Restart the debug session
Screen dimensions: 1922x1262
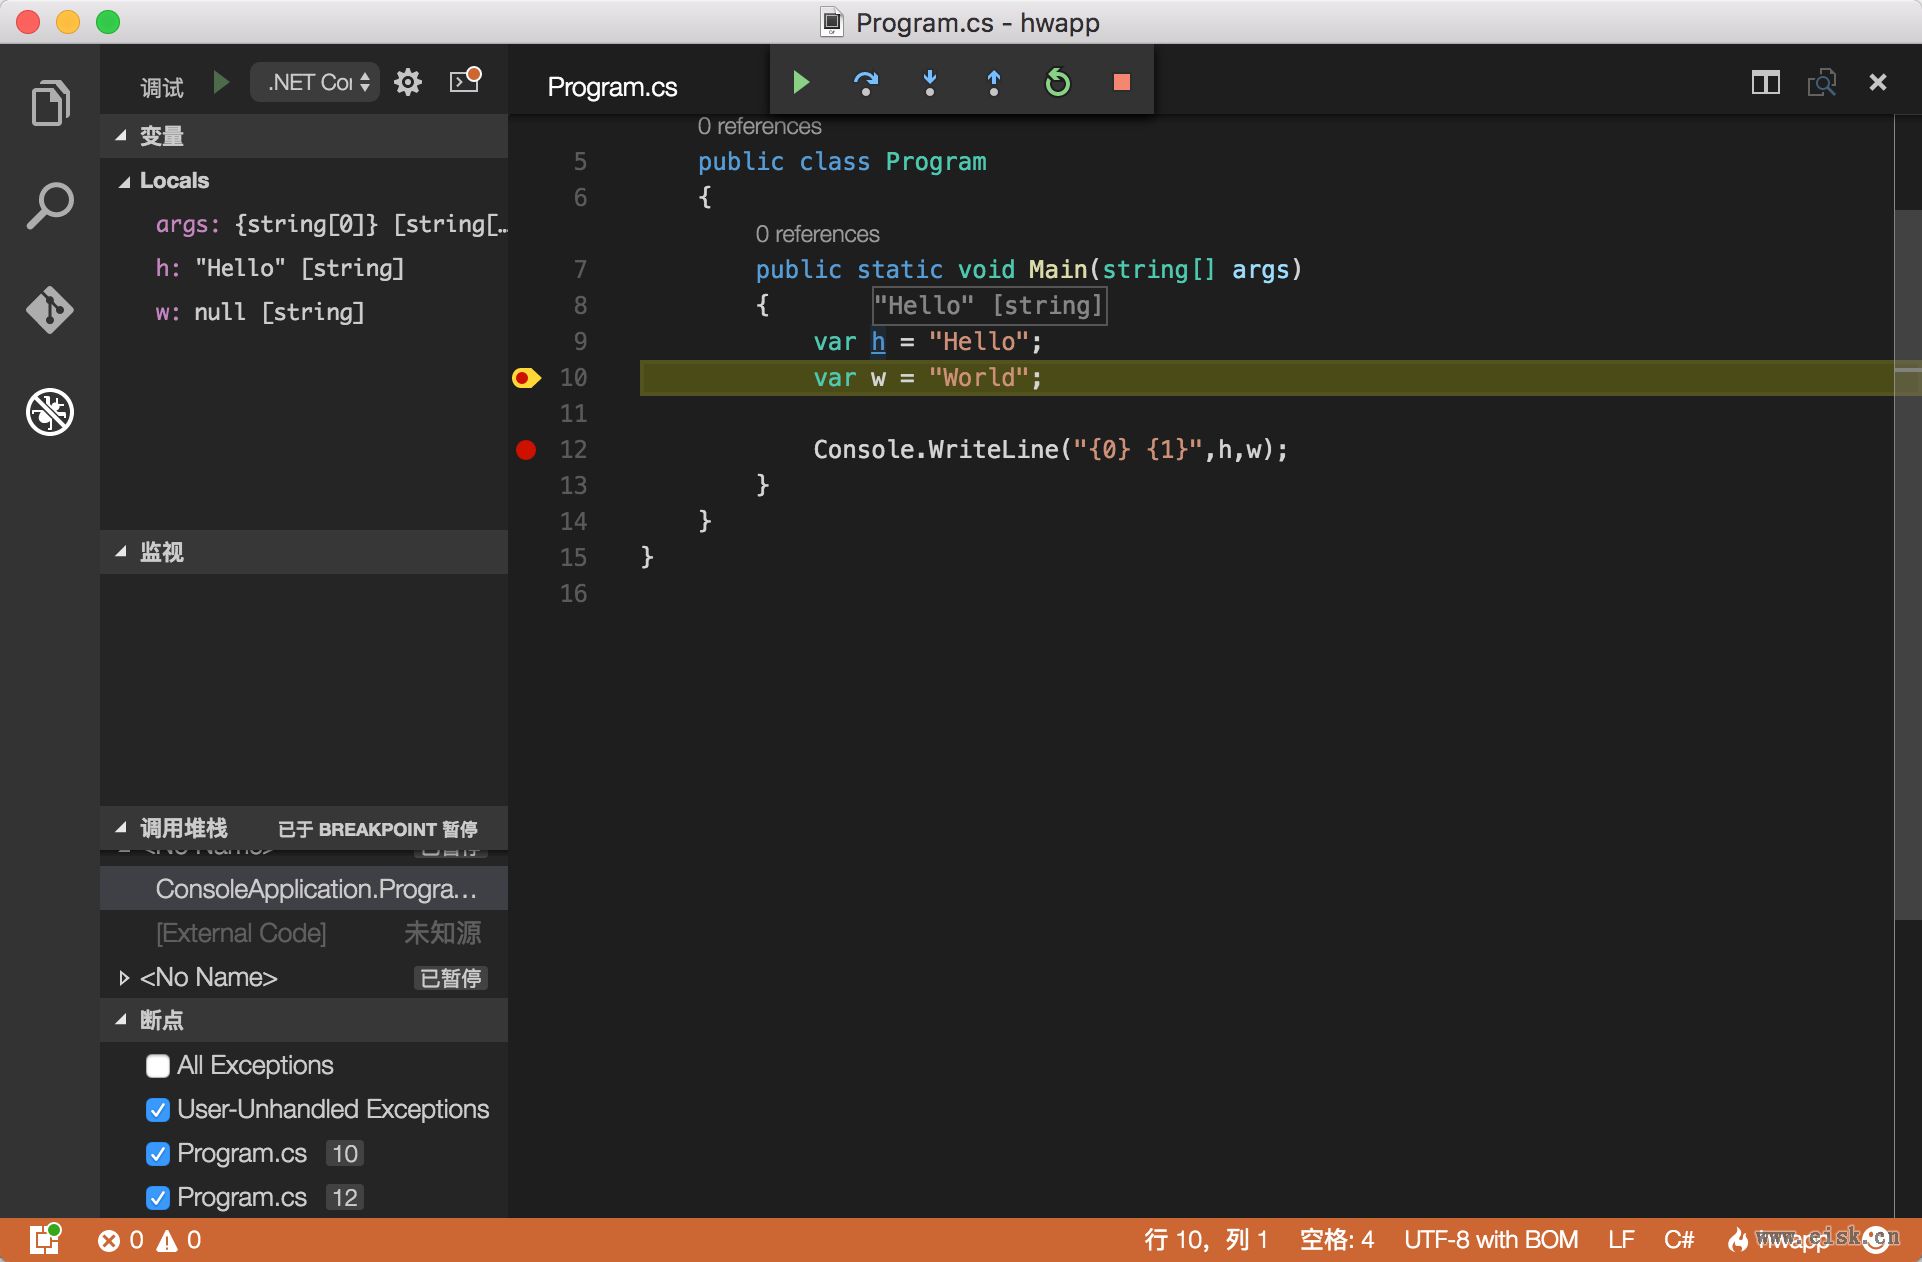click(1057, 82)
